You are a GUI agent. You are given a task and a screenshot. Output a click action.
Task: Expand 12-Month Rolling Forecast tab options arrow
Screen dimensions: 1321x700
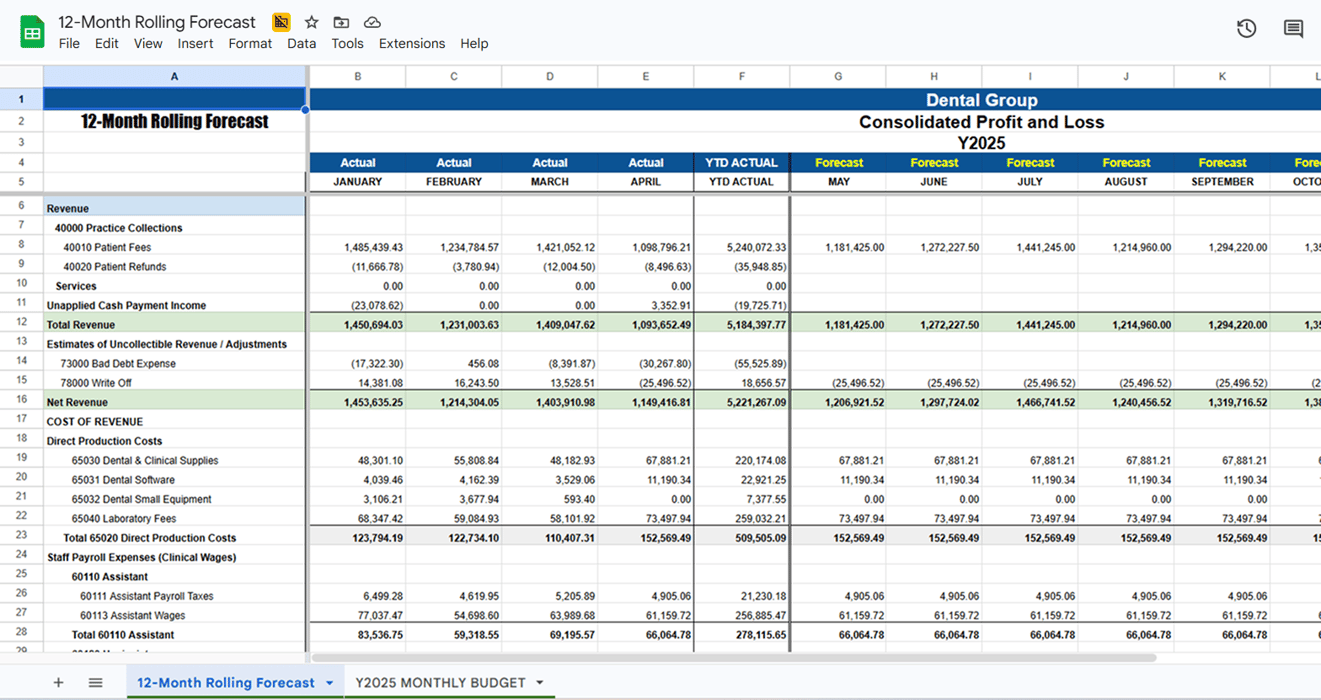pos(329,683)
